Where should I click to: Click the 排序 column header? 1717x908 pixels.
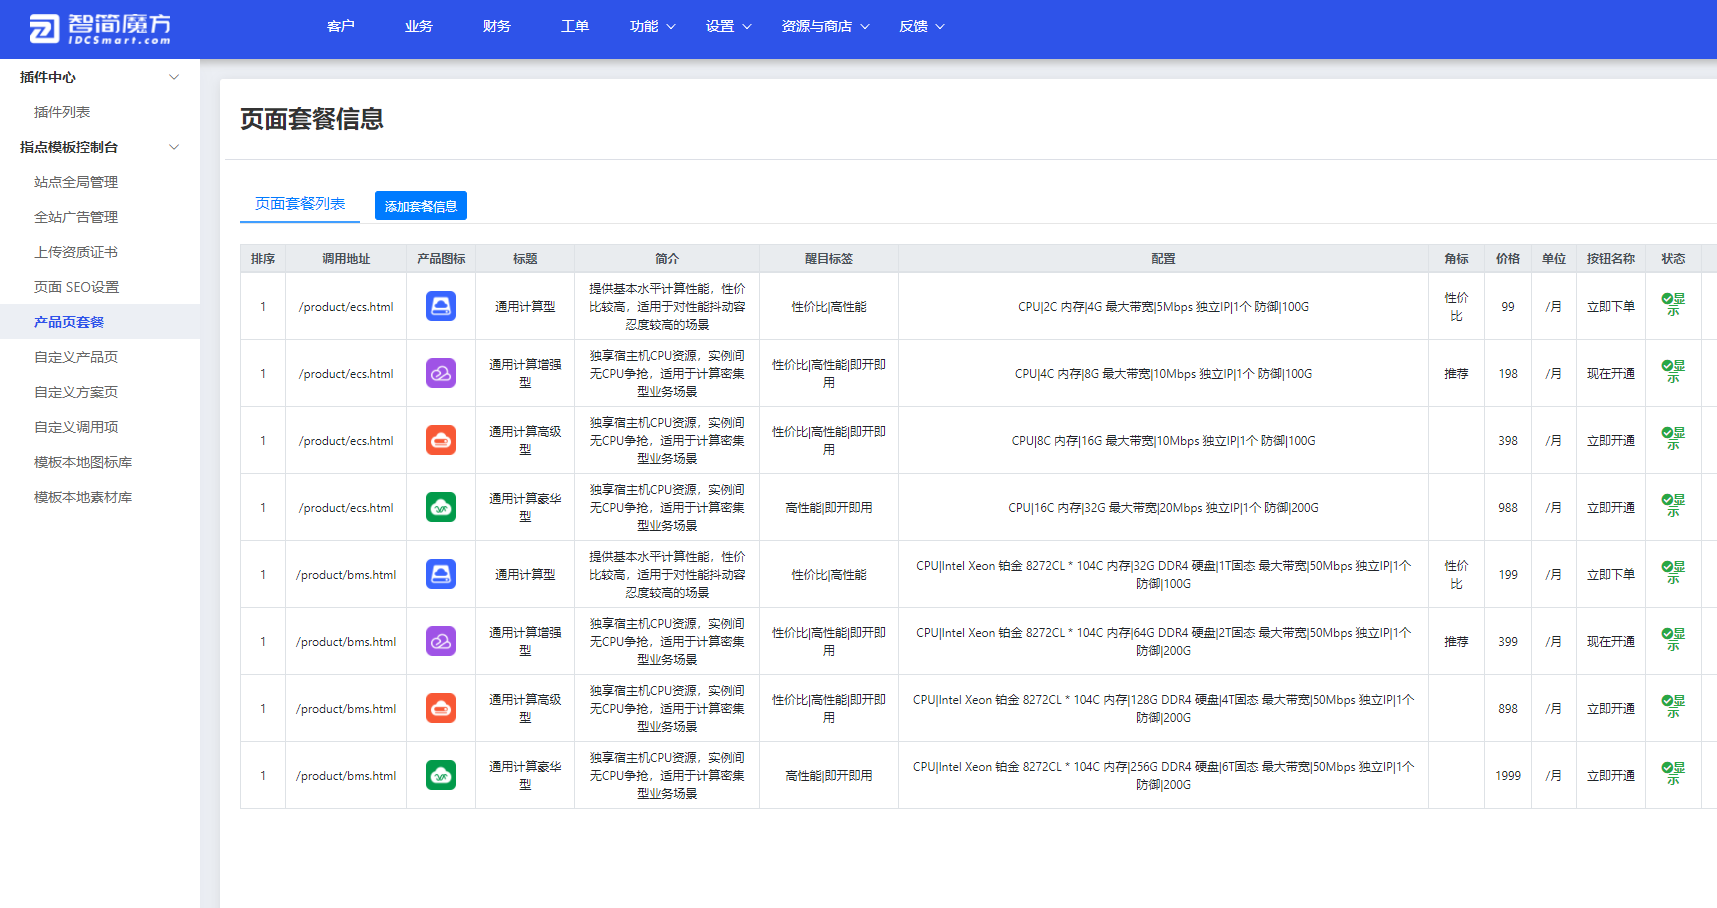pos(263,259)
